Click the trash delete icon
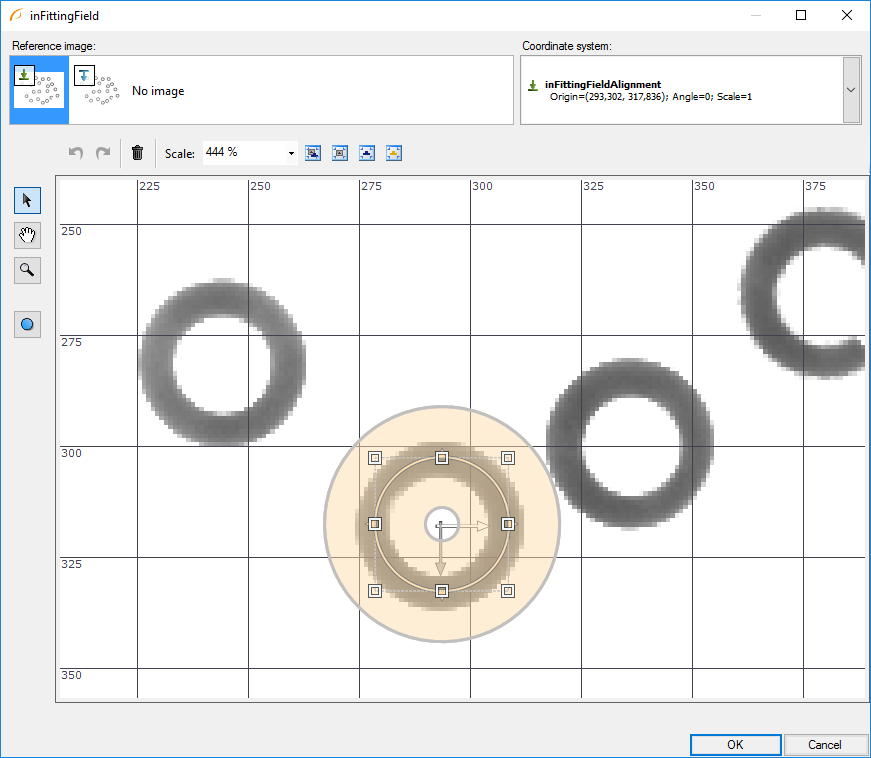871x758 pixels. click(x=138, y=153)
